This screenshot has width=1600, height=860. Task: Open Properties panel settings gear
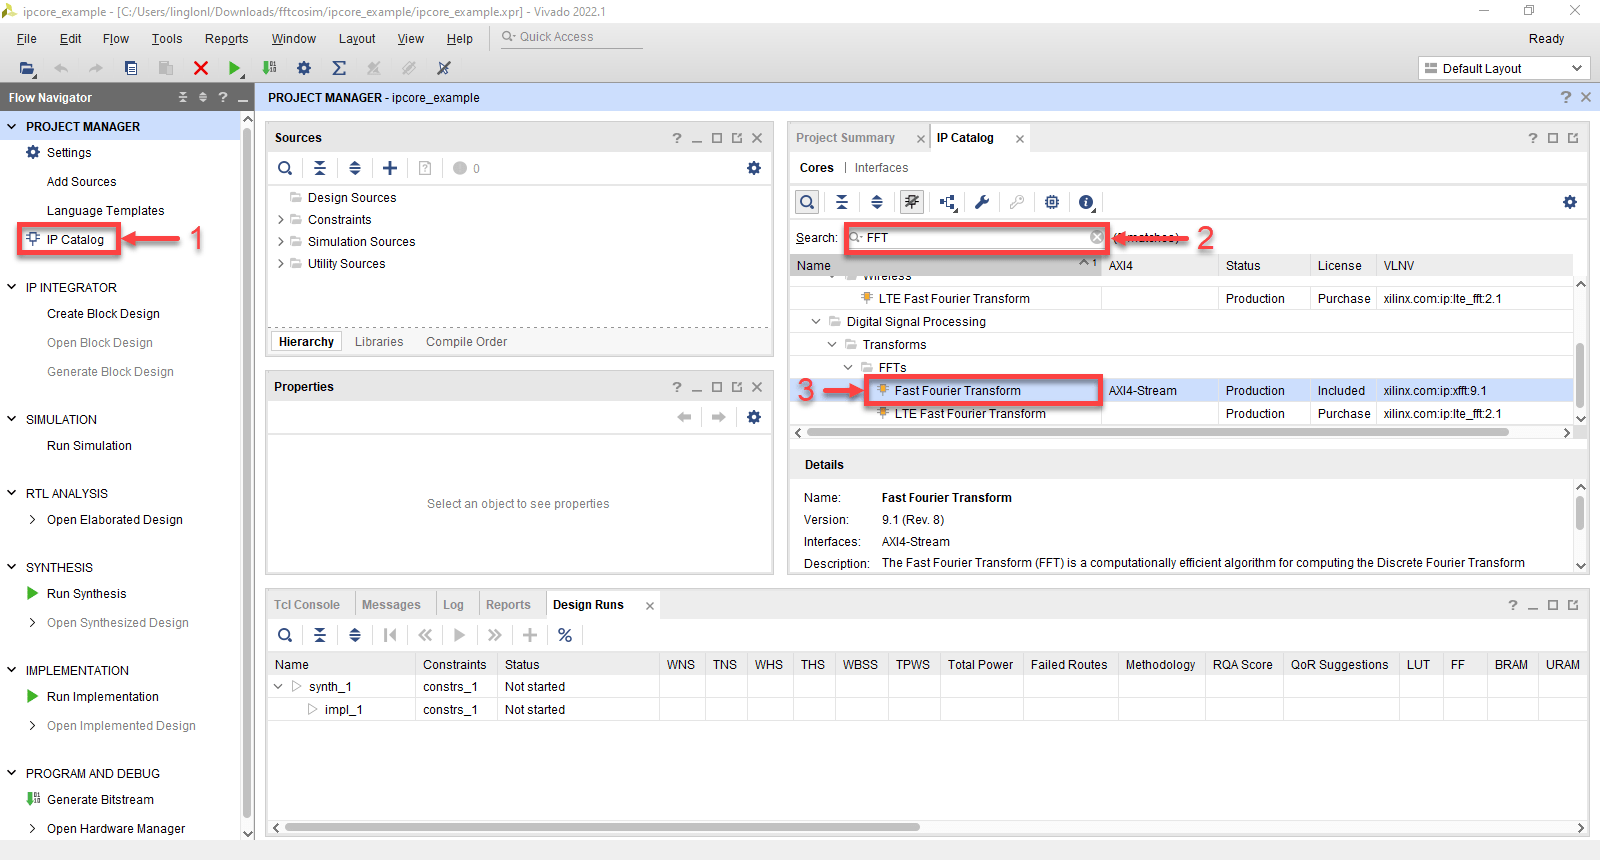[754, 417]
